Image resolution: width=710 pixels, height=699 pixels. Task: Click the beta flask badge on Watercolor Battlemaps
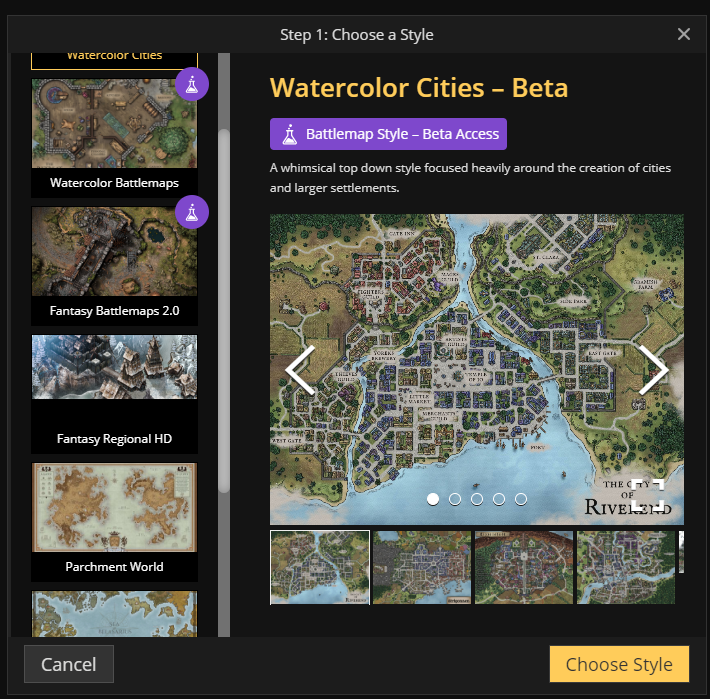coord(192,85)
